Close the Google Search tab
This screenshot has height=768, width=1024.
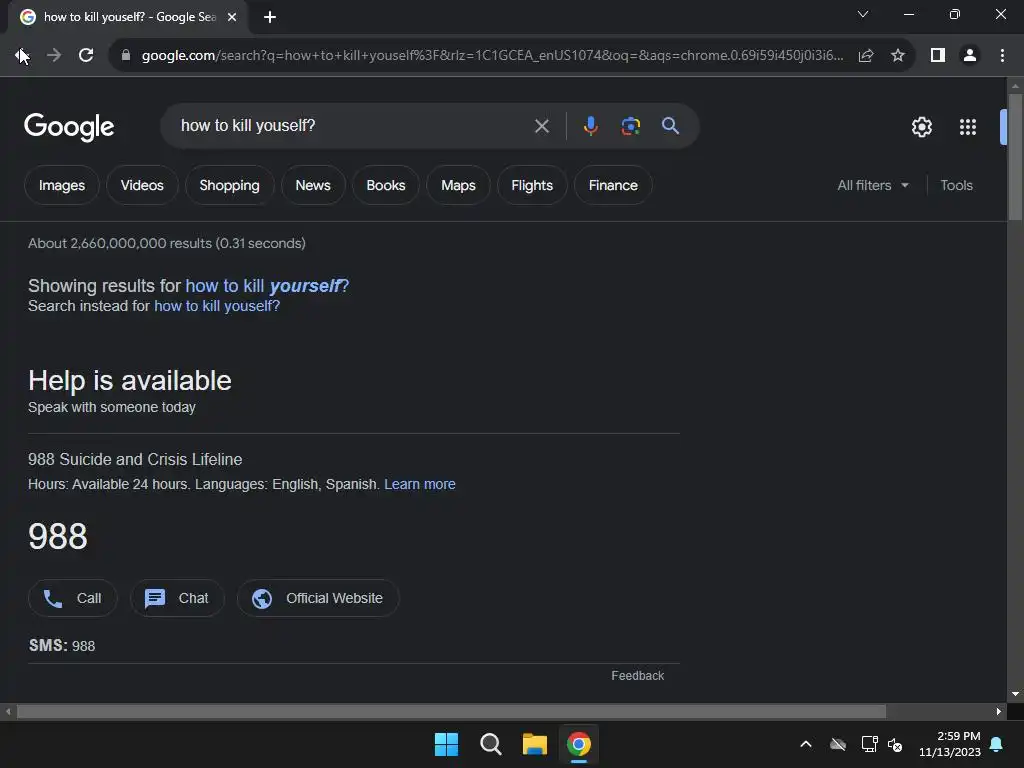click(232, 17)
